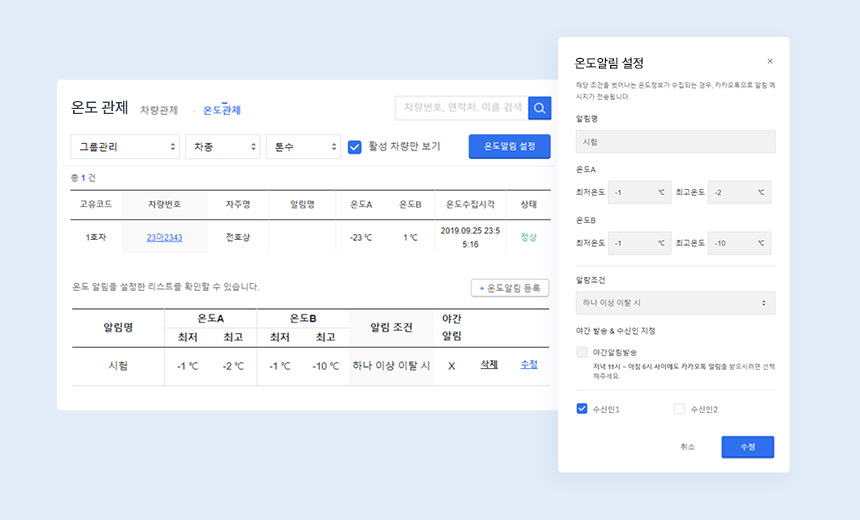Click 삭제 link in alert row
This screenshot has width=860, height=520.
[x=489, y=365]
